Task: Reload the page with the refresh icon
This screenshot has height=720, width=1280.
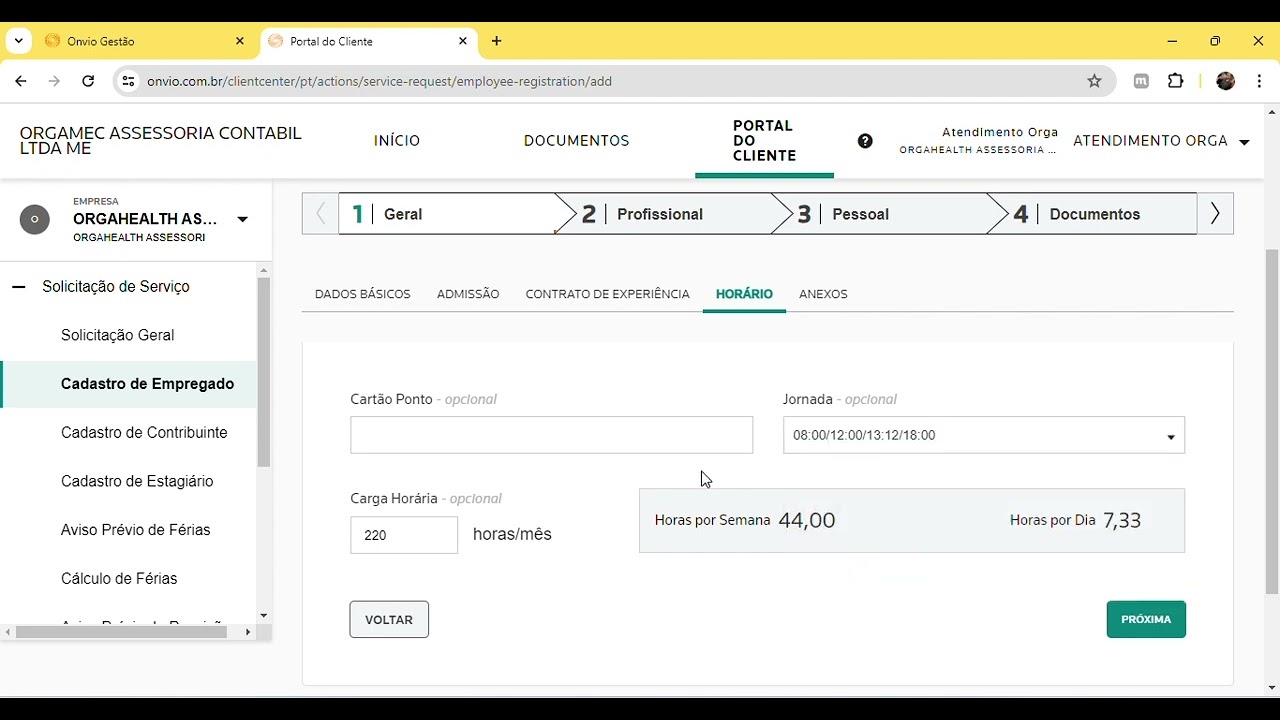Action: coord(88,81)
